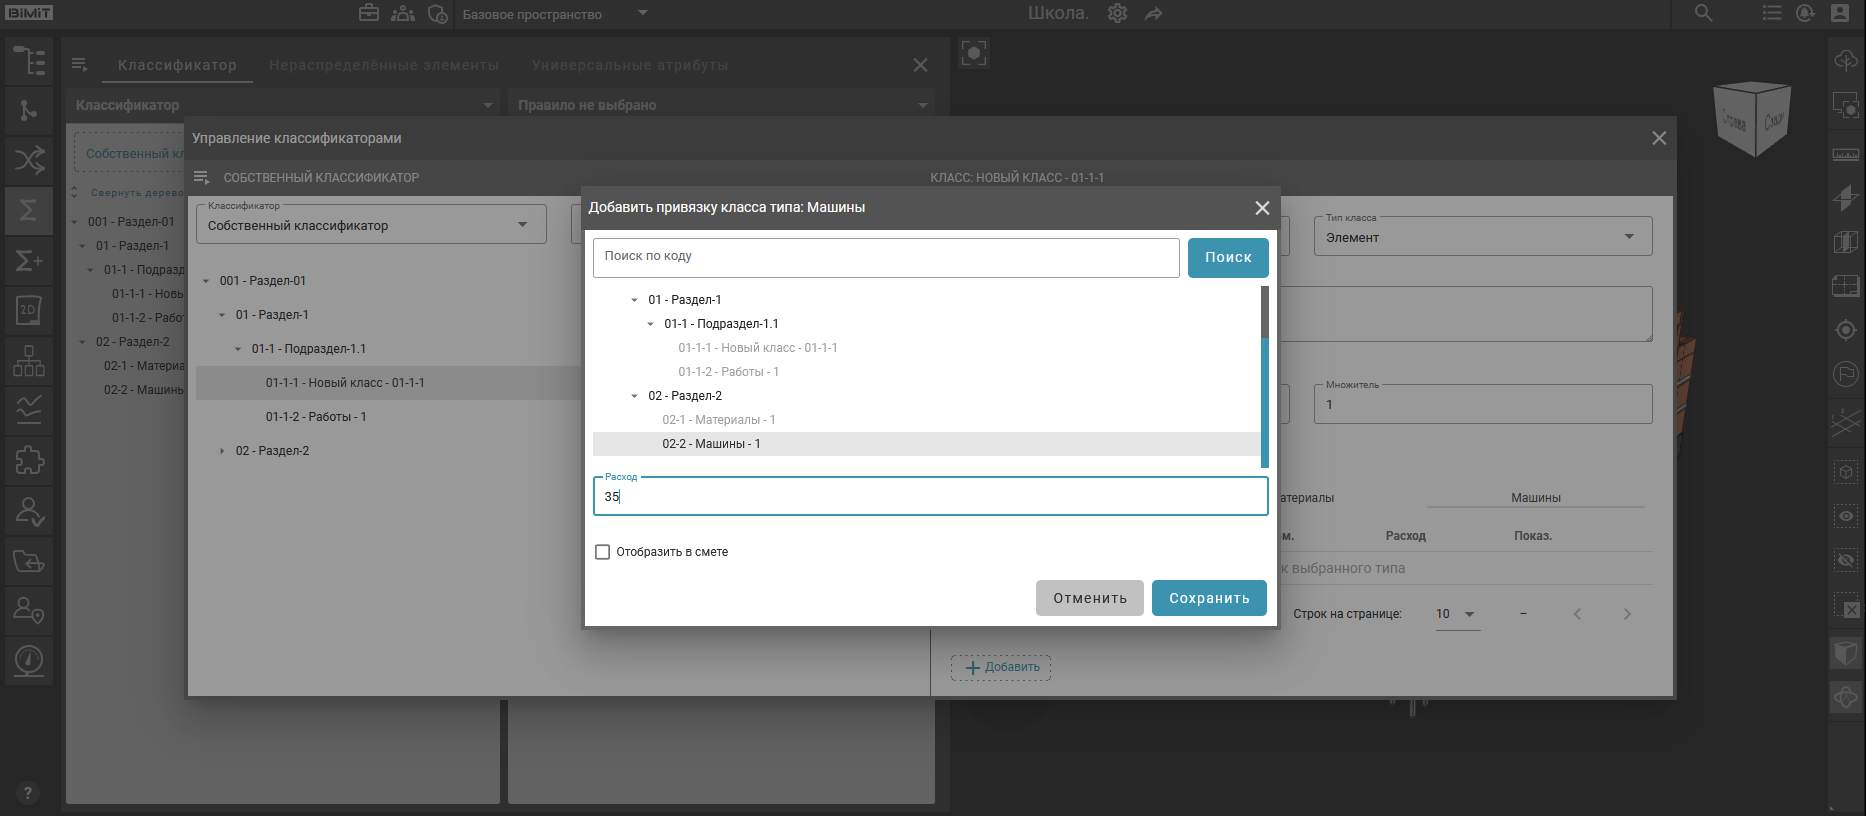The image size is (1866, 816).
Task: Switch to 'Нераспределённые элементы' tab
Action: coord(383,65)
